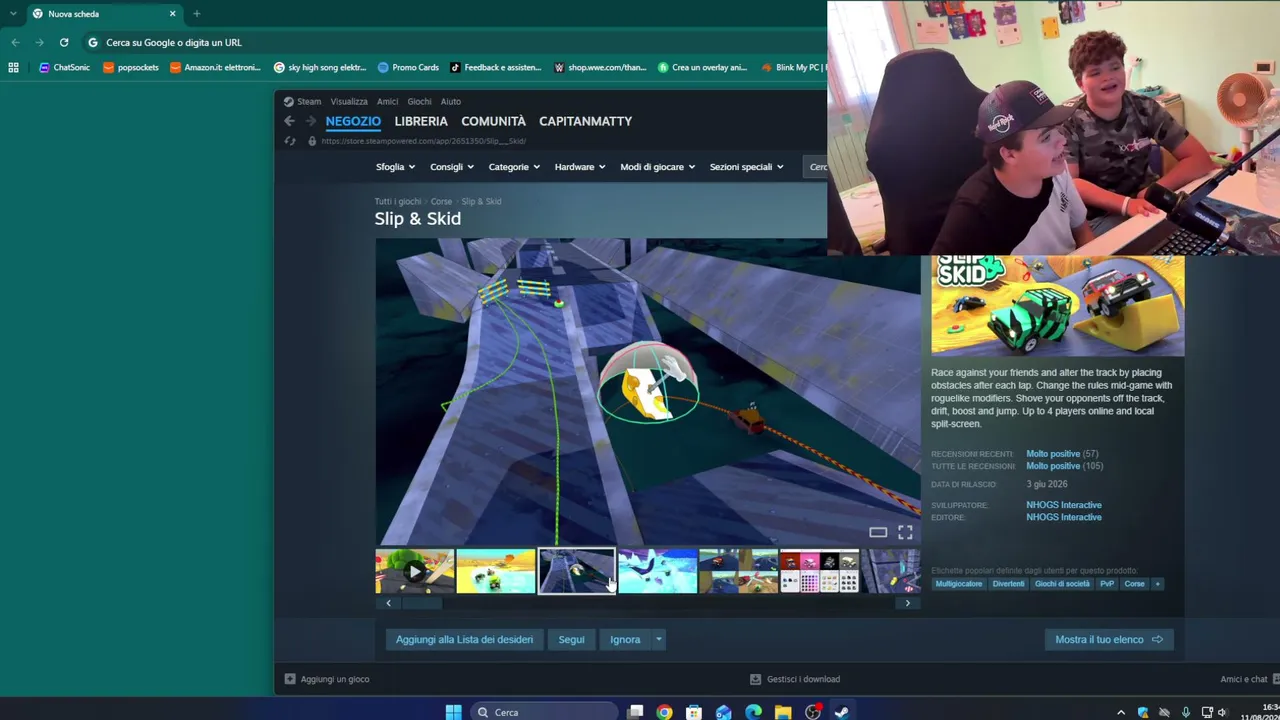Switch screenshot viewer to theater mode

point(878,532)
